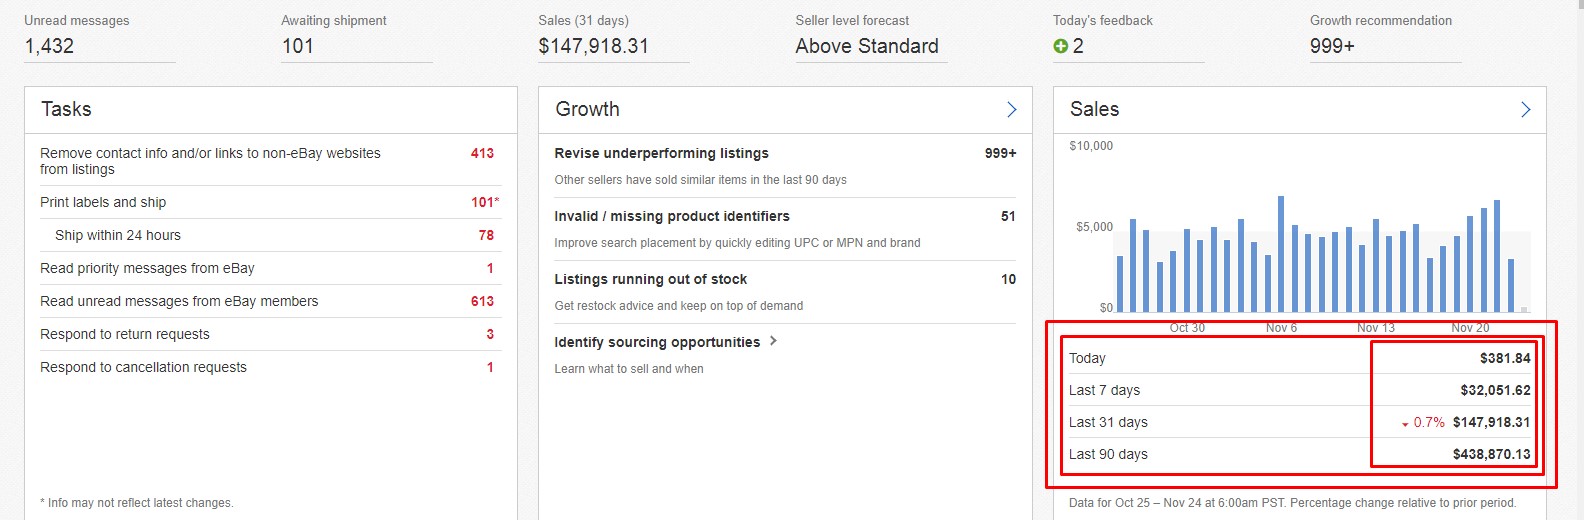Select Print labels and ship task
The height and width of the screenshot is (520, 1584).
[103, 202]
